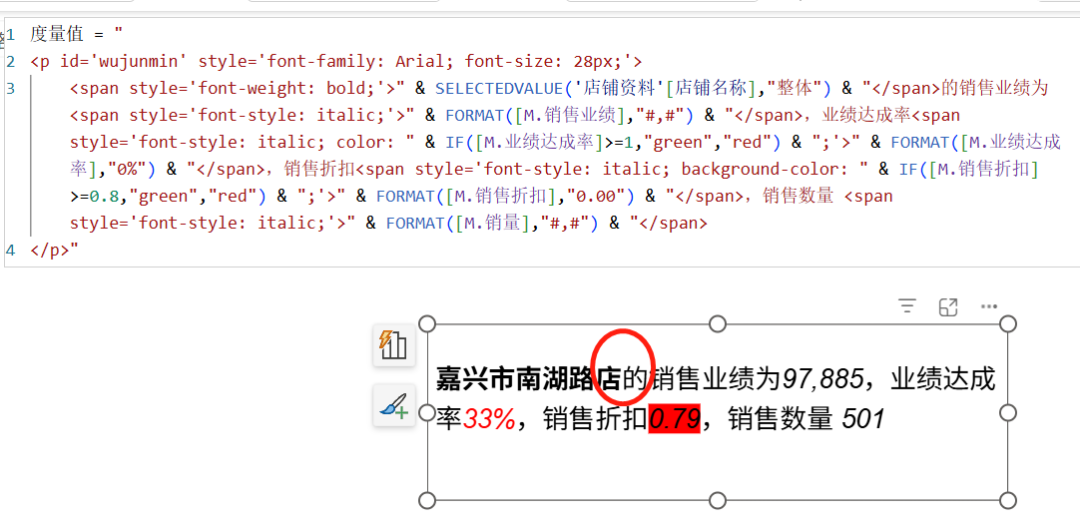Click the 0.8 threshold value in the code
This screenshot has height=532, width=1080.
pyautogui.click(x=105, y=196)
